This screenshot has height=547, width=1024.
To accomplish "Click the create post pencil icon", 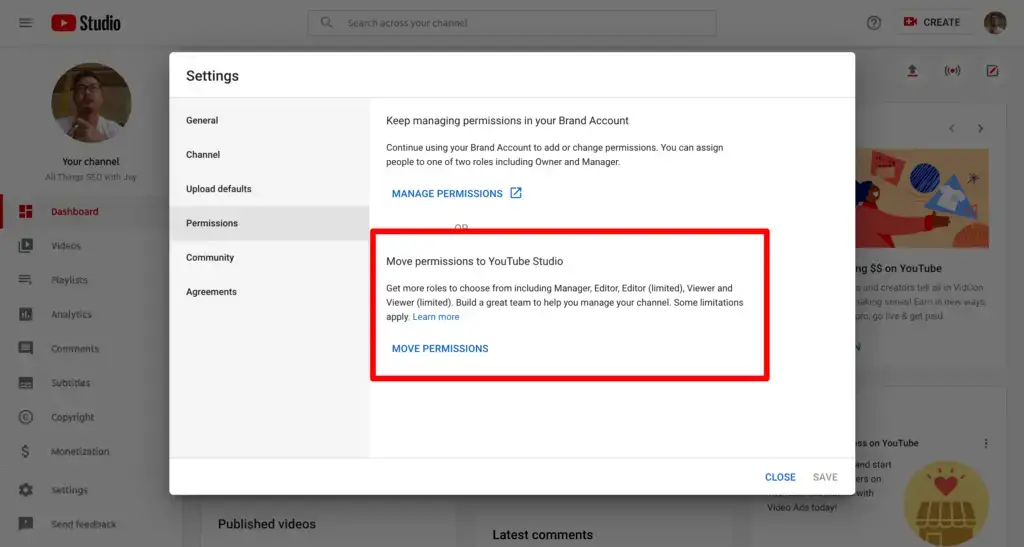I will click(x=992, y=70).
